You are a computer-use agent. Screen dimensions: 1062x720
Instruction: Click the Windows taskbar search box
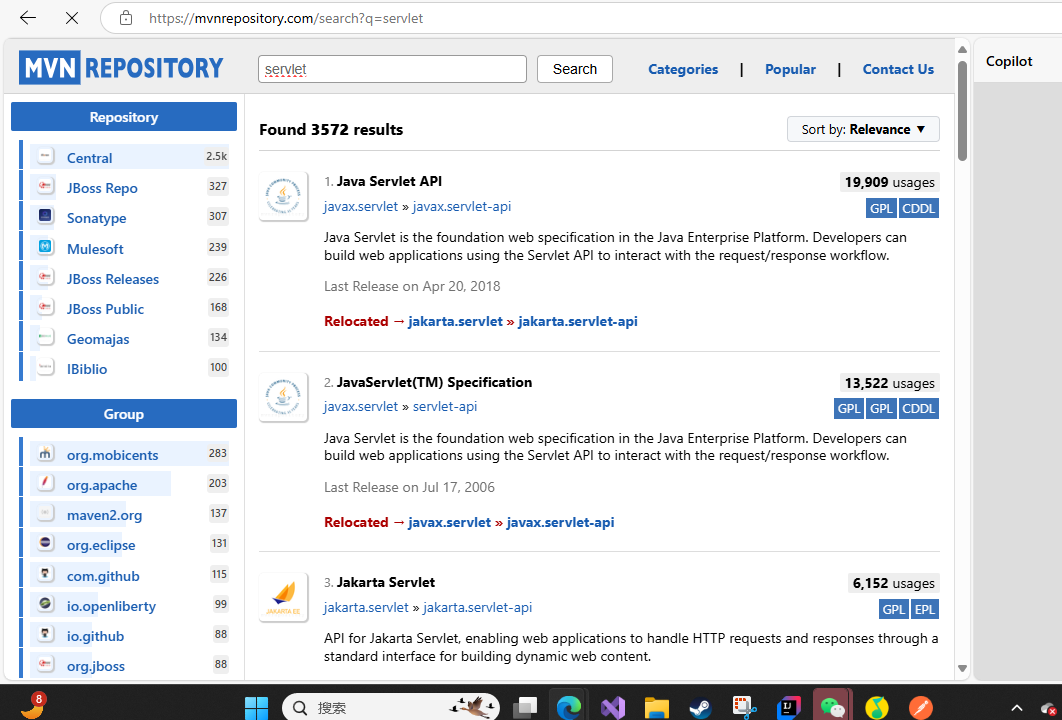tap(391, 708)
